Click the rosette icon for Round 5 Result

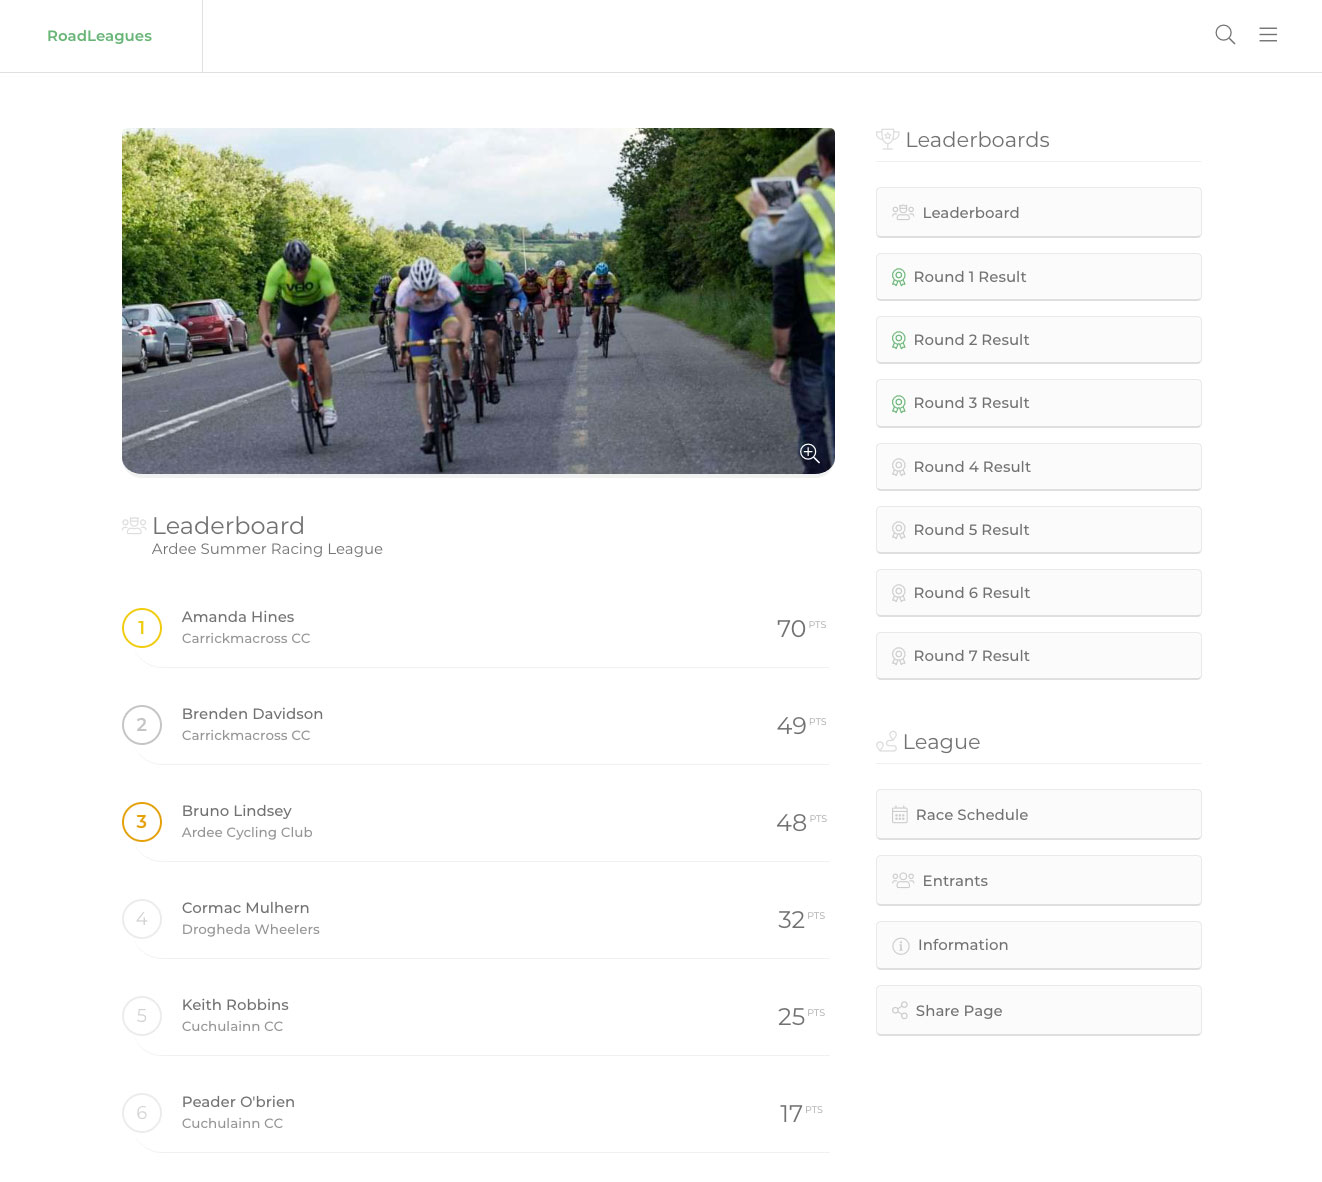(899, 530)
